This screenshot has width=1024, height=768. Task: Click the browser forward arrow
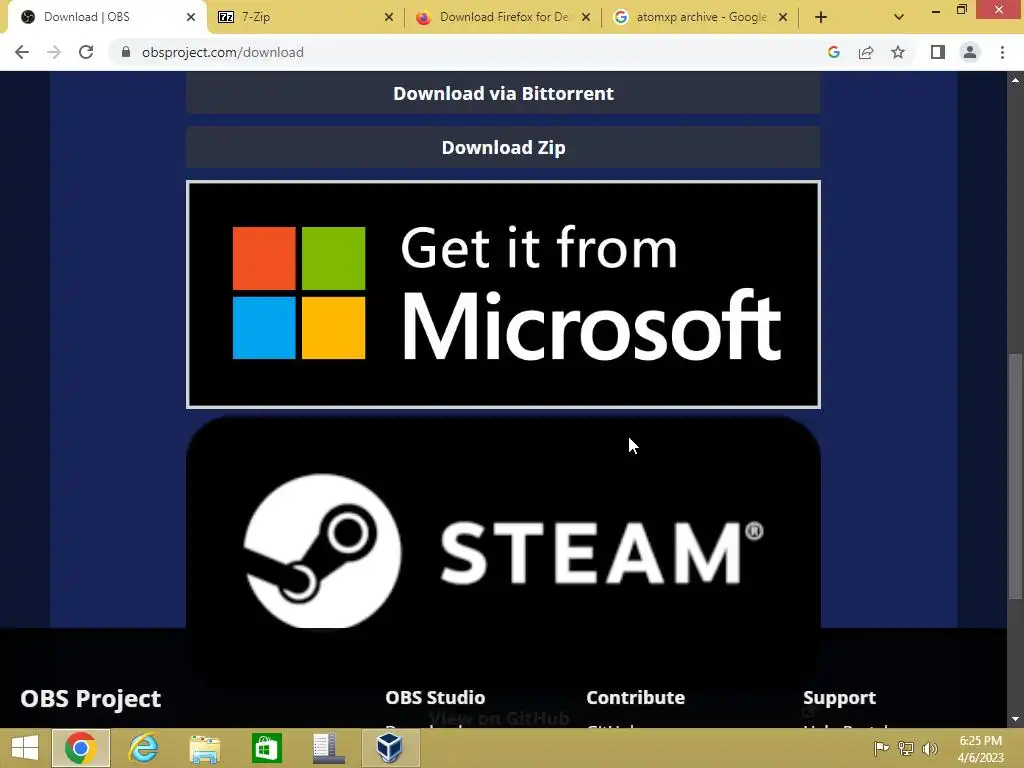(54, 52)
